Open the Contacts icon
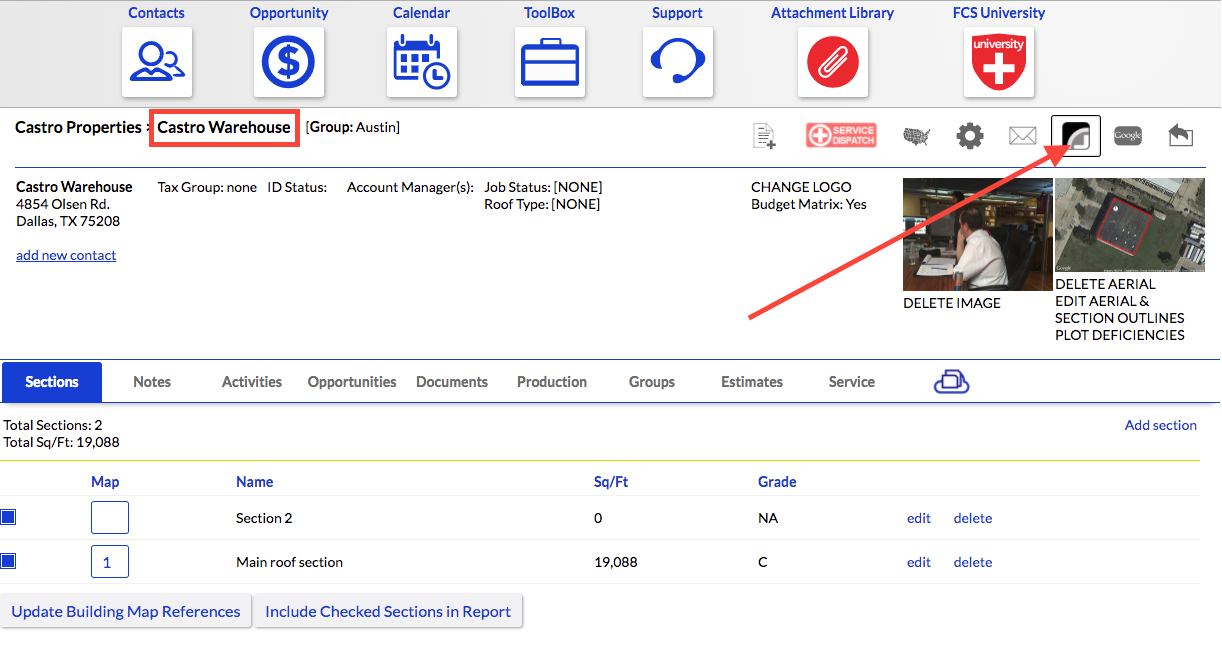 tap(157, 62)
